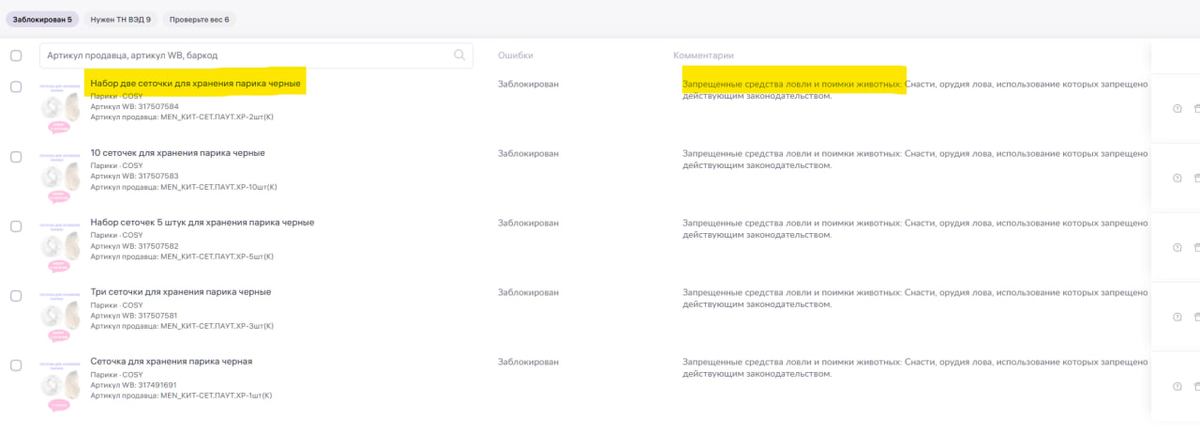Image resolution: width=1200 pixels, height=435 pixels.
Task: Open help icon for 'Сеточка для хранения парика черная' row
Action: click(x=1177, y=387)
